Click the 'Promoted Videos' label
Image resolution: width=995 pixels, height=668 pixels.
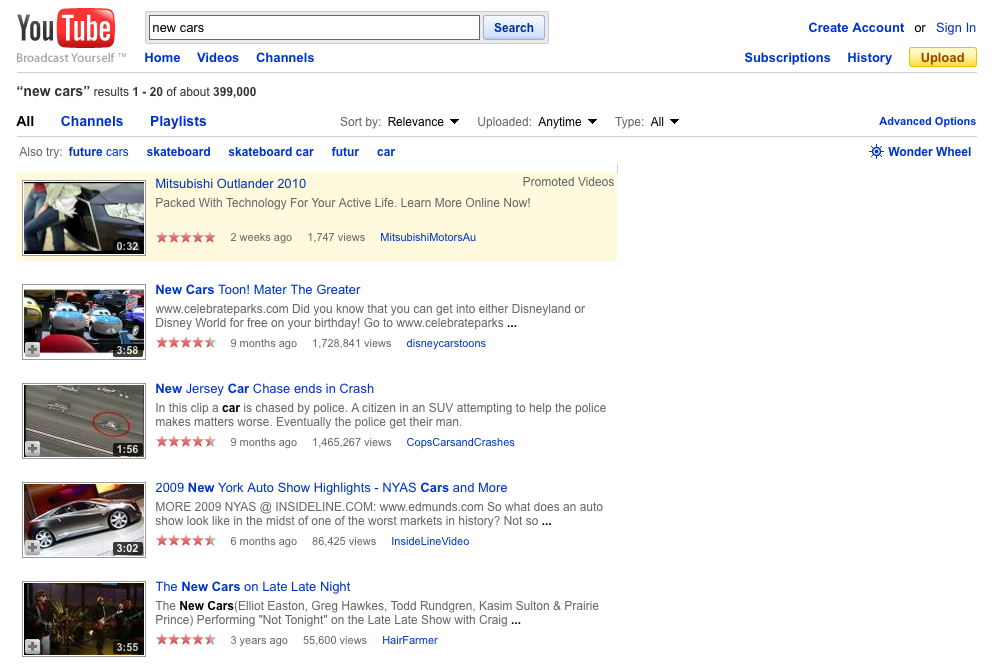568,182
